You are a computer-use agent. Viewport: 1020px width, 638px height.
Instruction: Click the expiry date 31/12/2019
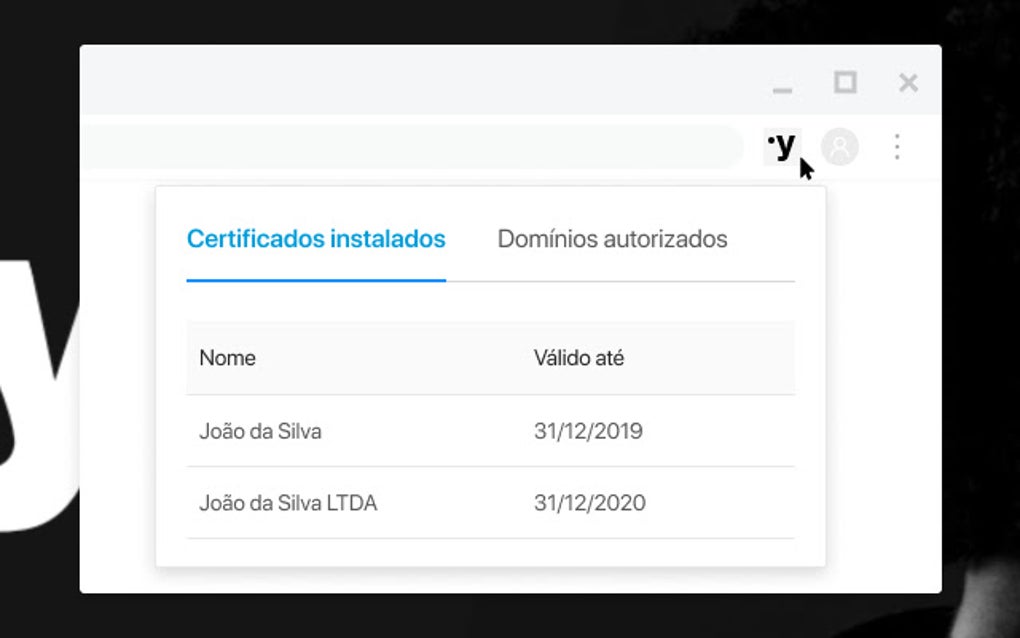590,430
